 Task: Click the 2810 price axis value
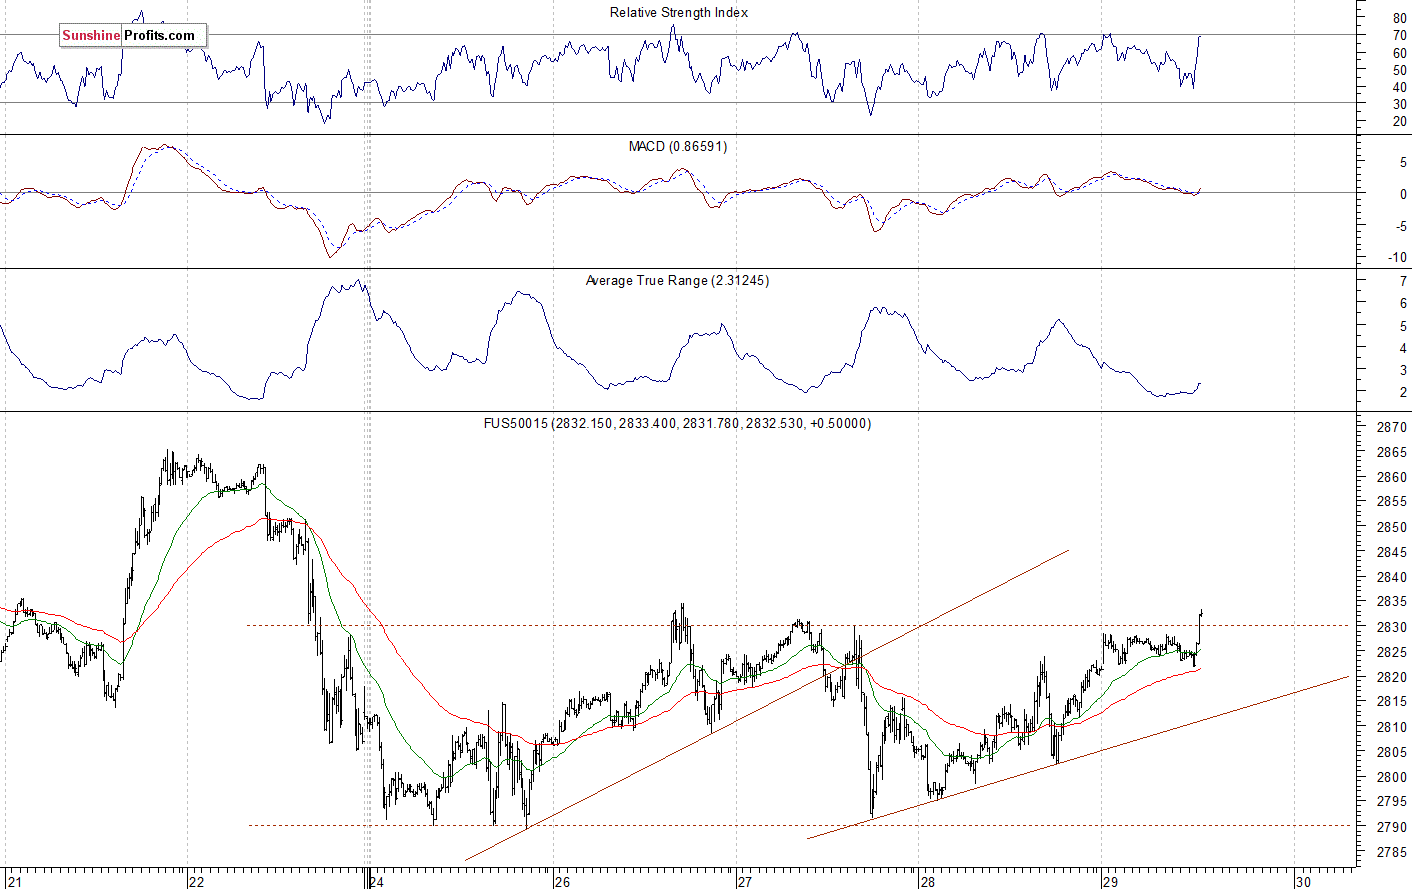click(x=1391, y=727)
